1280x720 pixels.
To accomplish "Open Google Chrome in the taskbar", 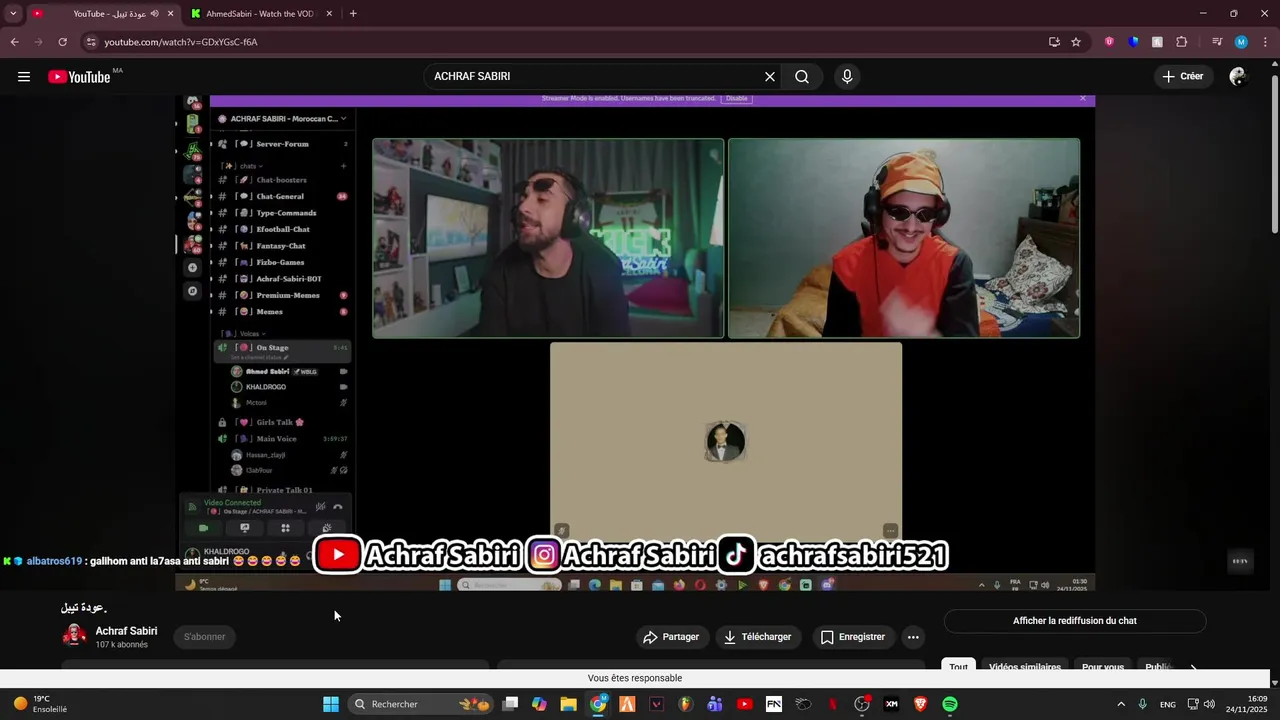I will (x=598, y=704).
